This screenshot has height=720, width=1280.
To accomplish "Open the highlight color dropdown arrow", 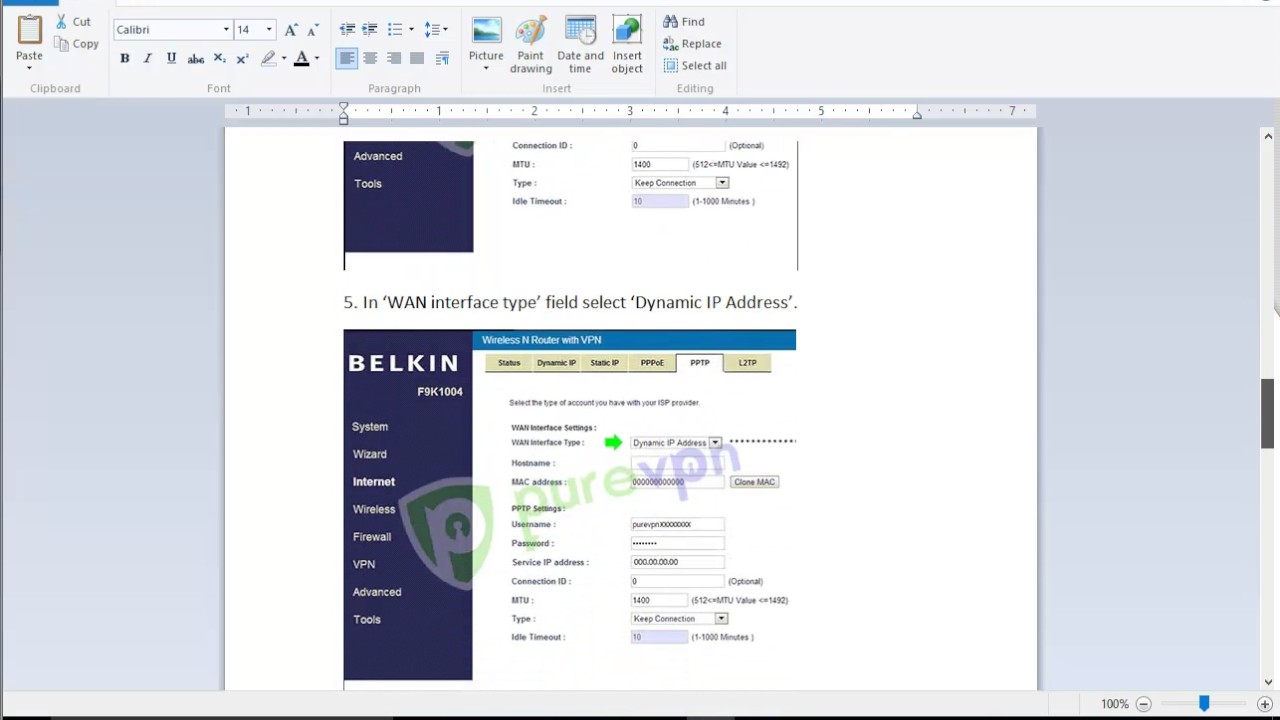I will (283, 58).
